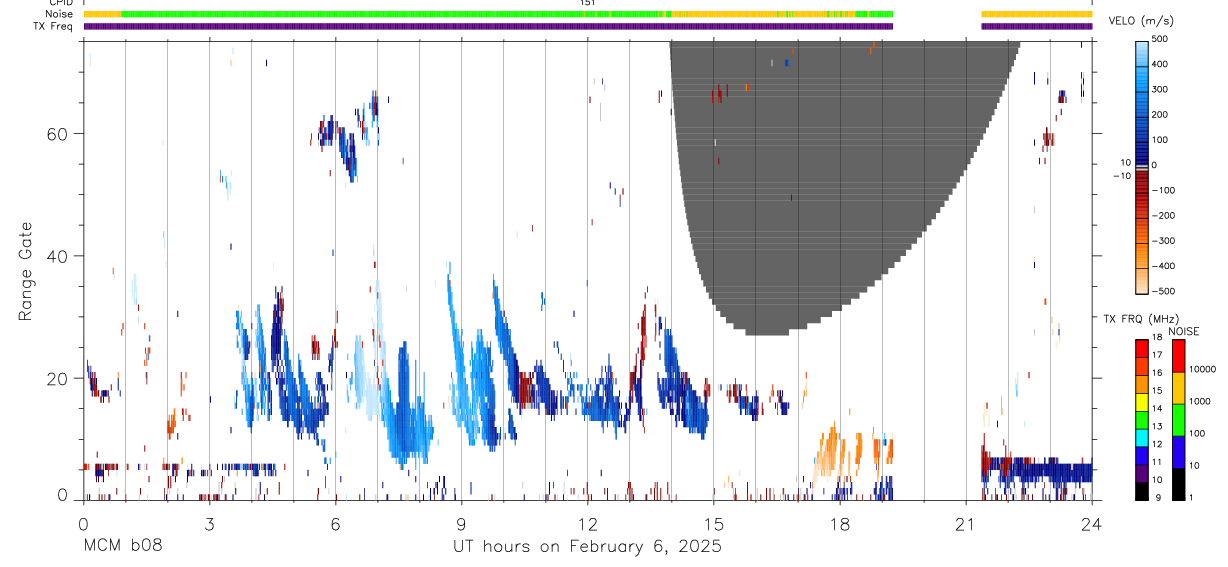The image size is (1228, 567).
Task: Click the '9' hour tick on time axis
Action: click(461, 524)
